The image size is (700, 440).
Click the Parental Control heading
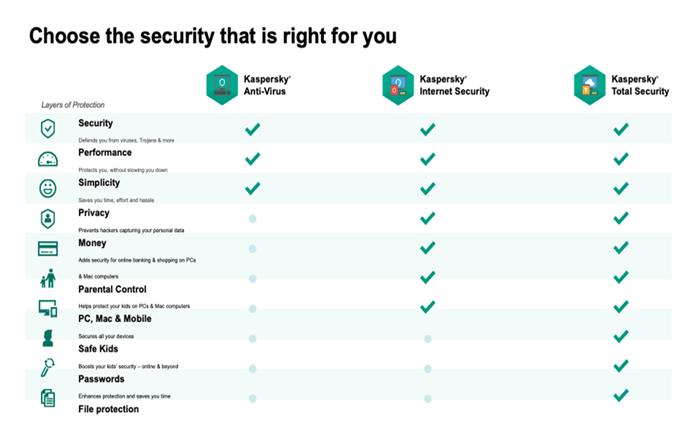tap(112, 289)
